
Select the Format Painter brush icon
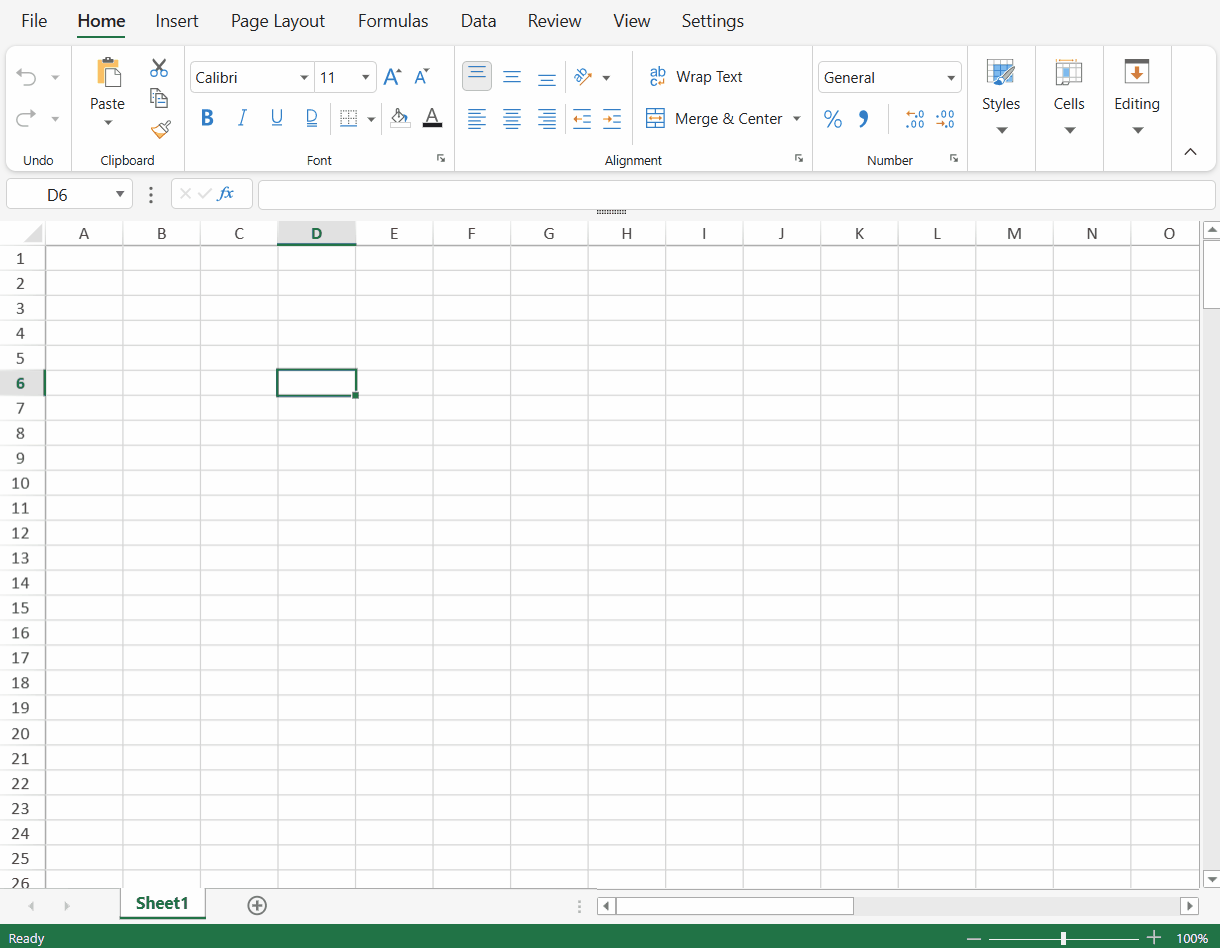pyautogui.click(x=160, y=129)
